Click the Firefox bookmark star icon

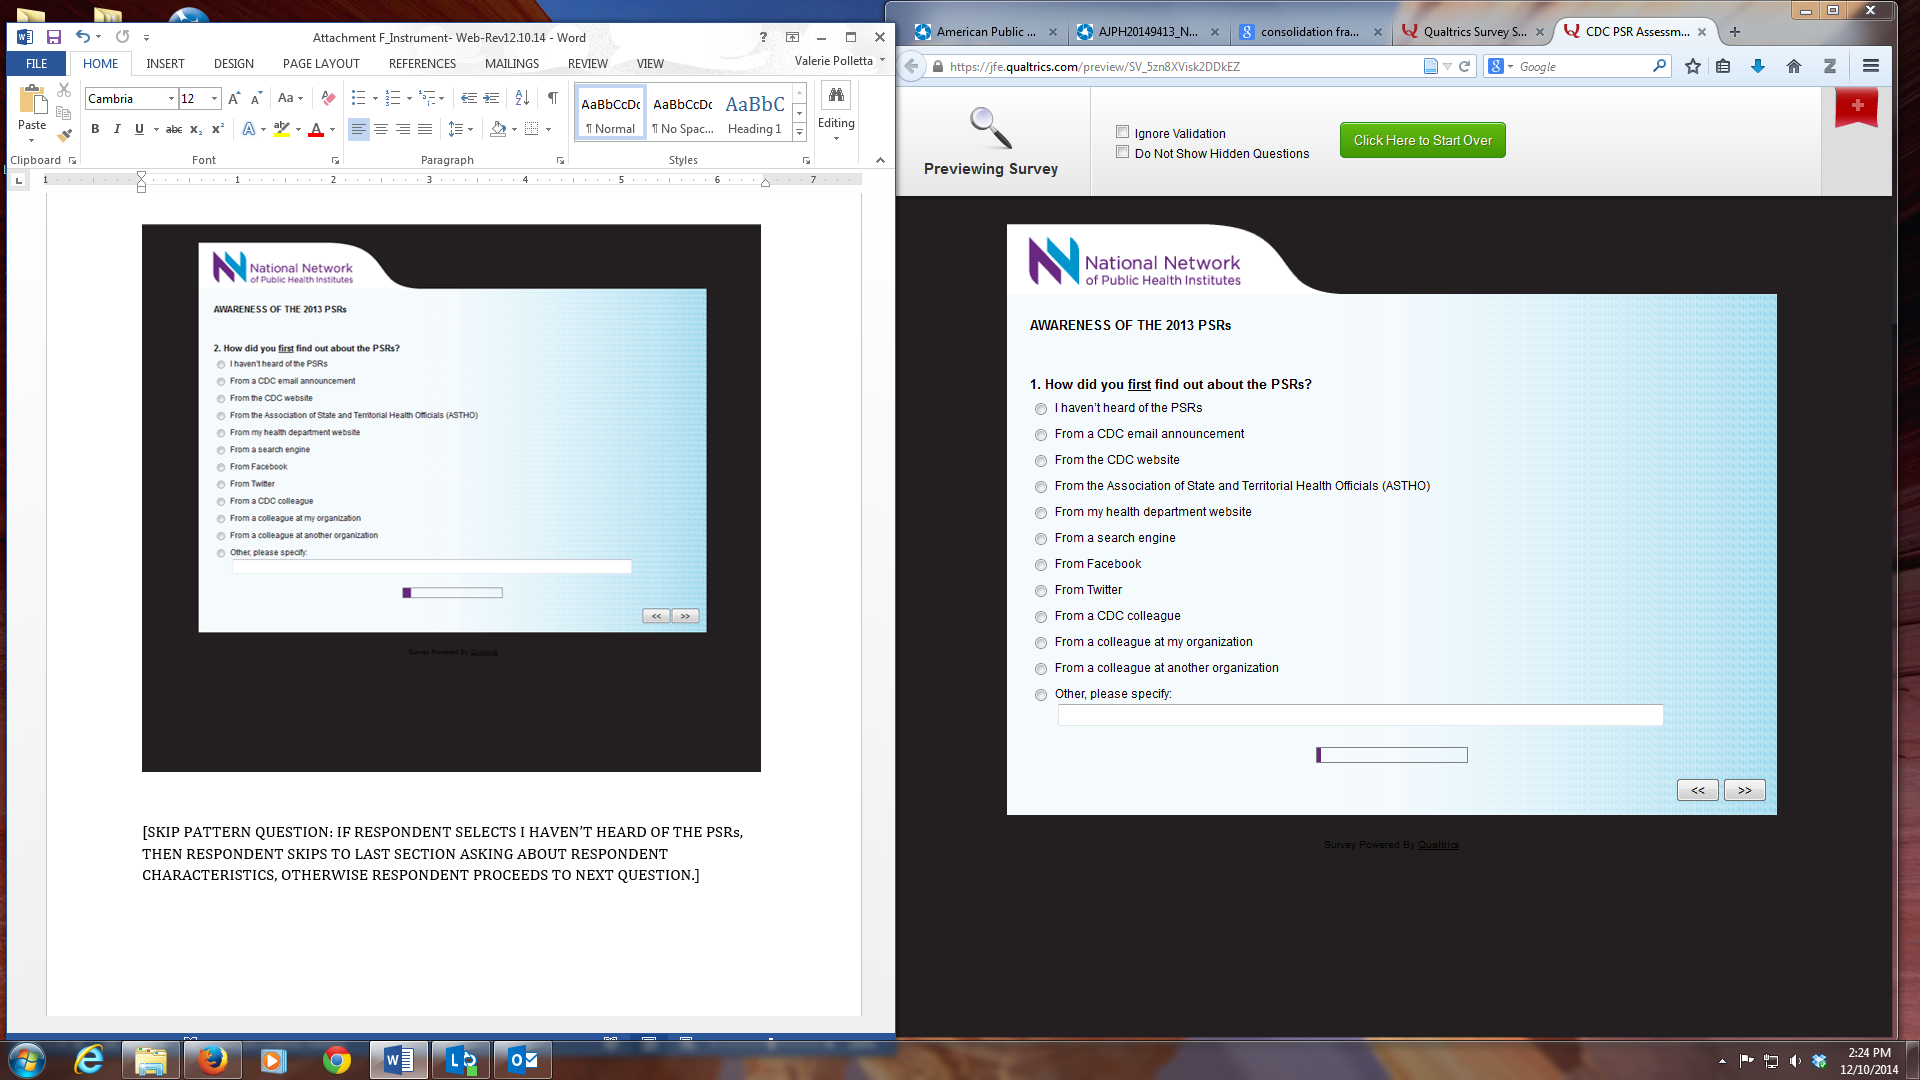tap(1692, 66)
